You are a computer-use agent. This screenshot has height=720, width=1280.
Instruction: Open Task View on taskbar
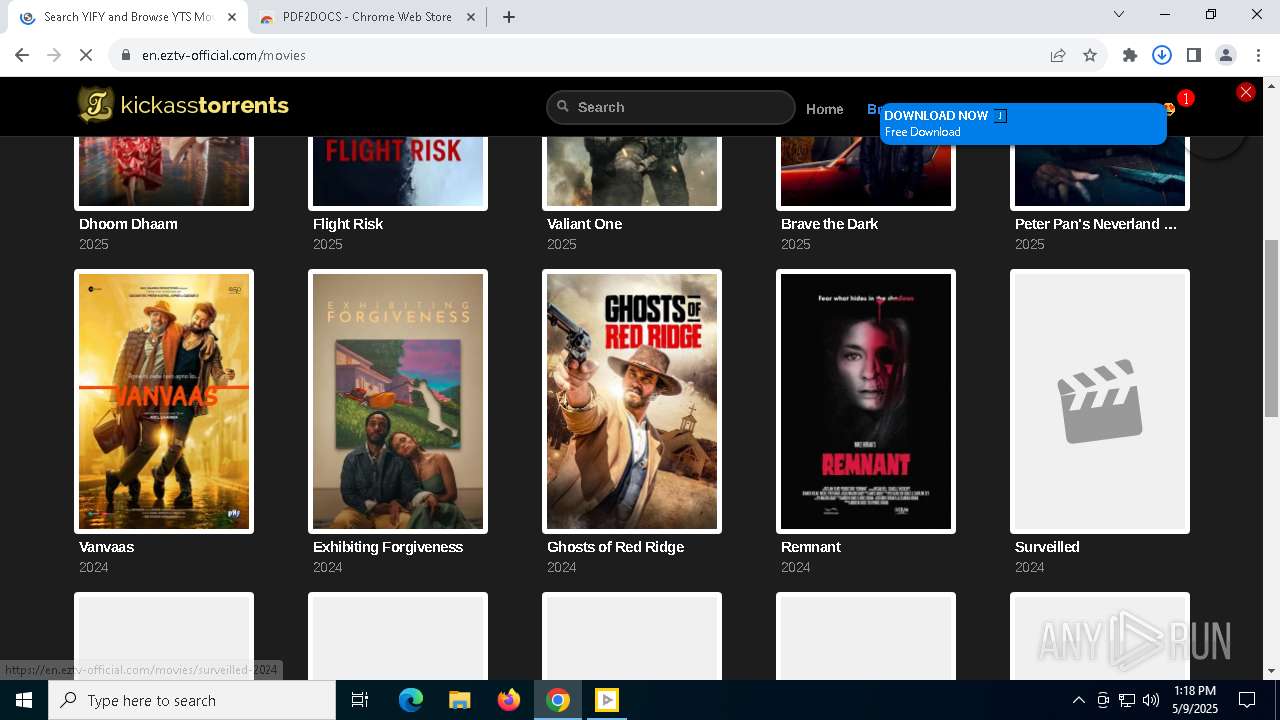click(360, 700)
